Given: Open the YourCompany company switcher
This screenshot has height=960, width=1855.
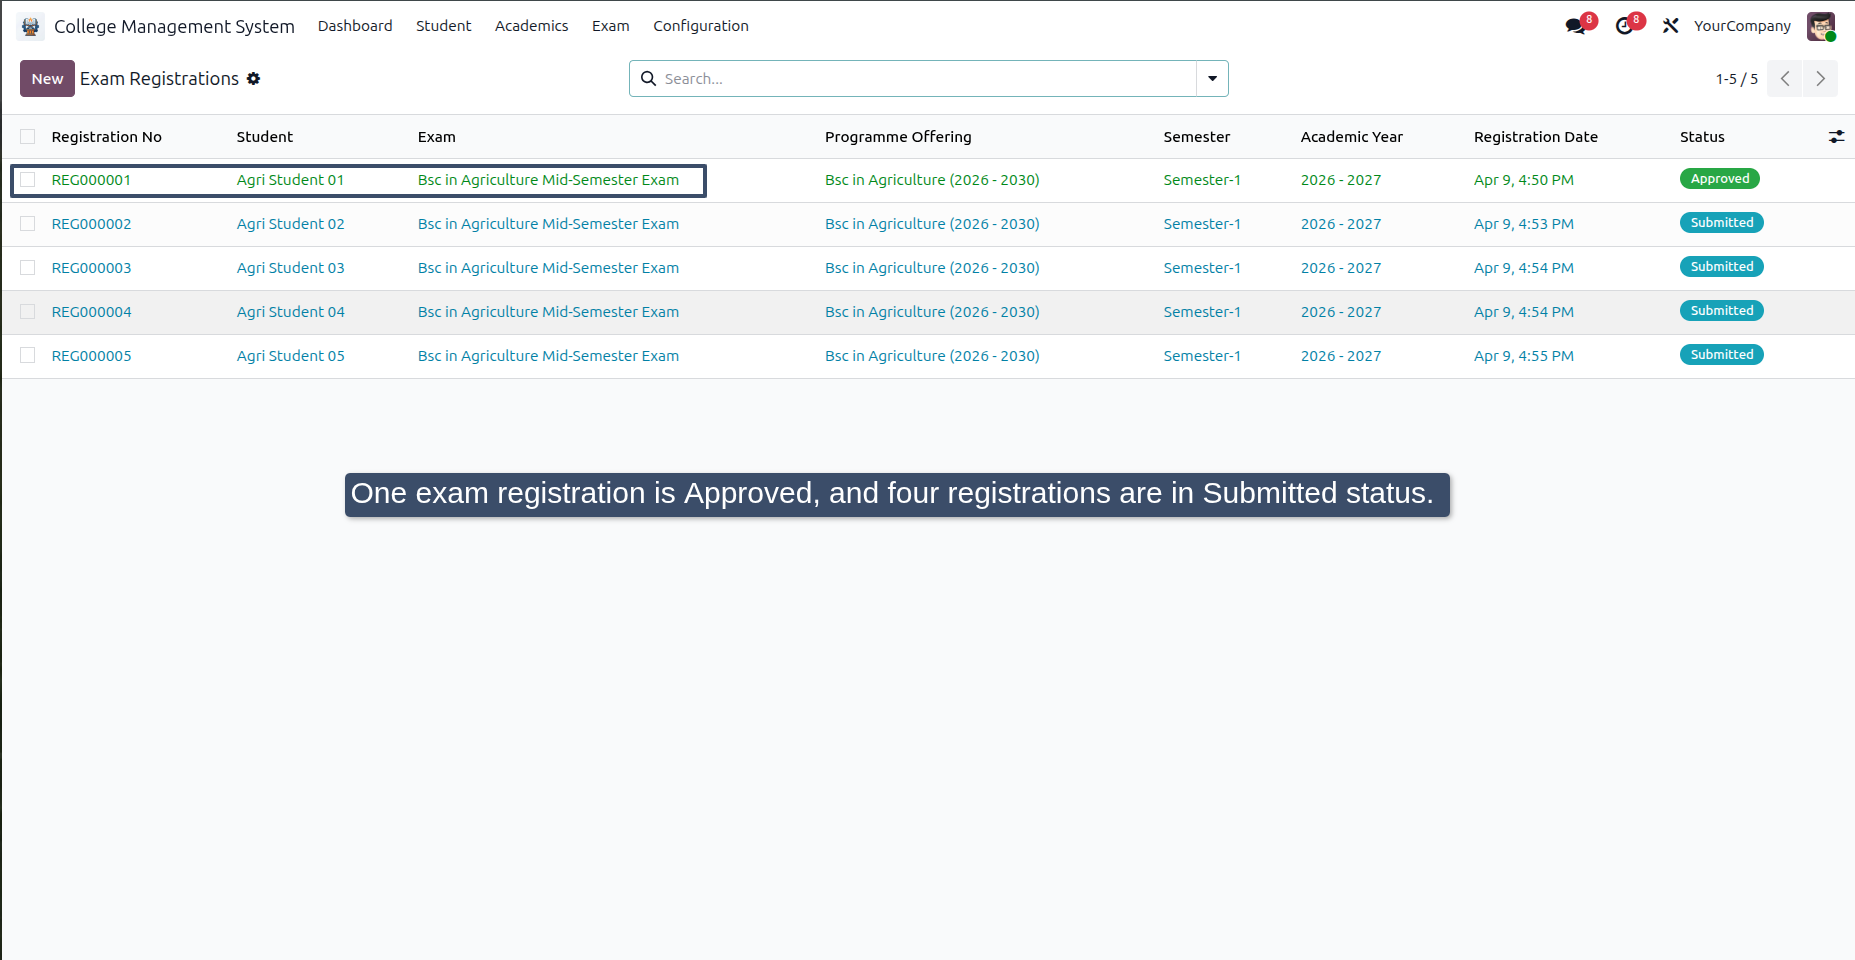Looking at the screenshot, I should click(x=1742, y=26).
